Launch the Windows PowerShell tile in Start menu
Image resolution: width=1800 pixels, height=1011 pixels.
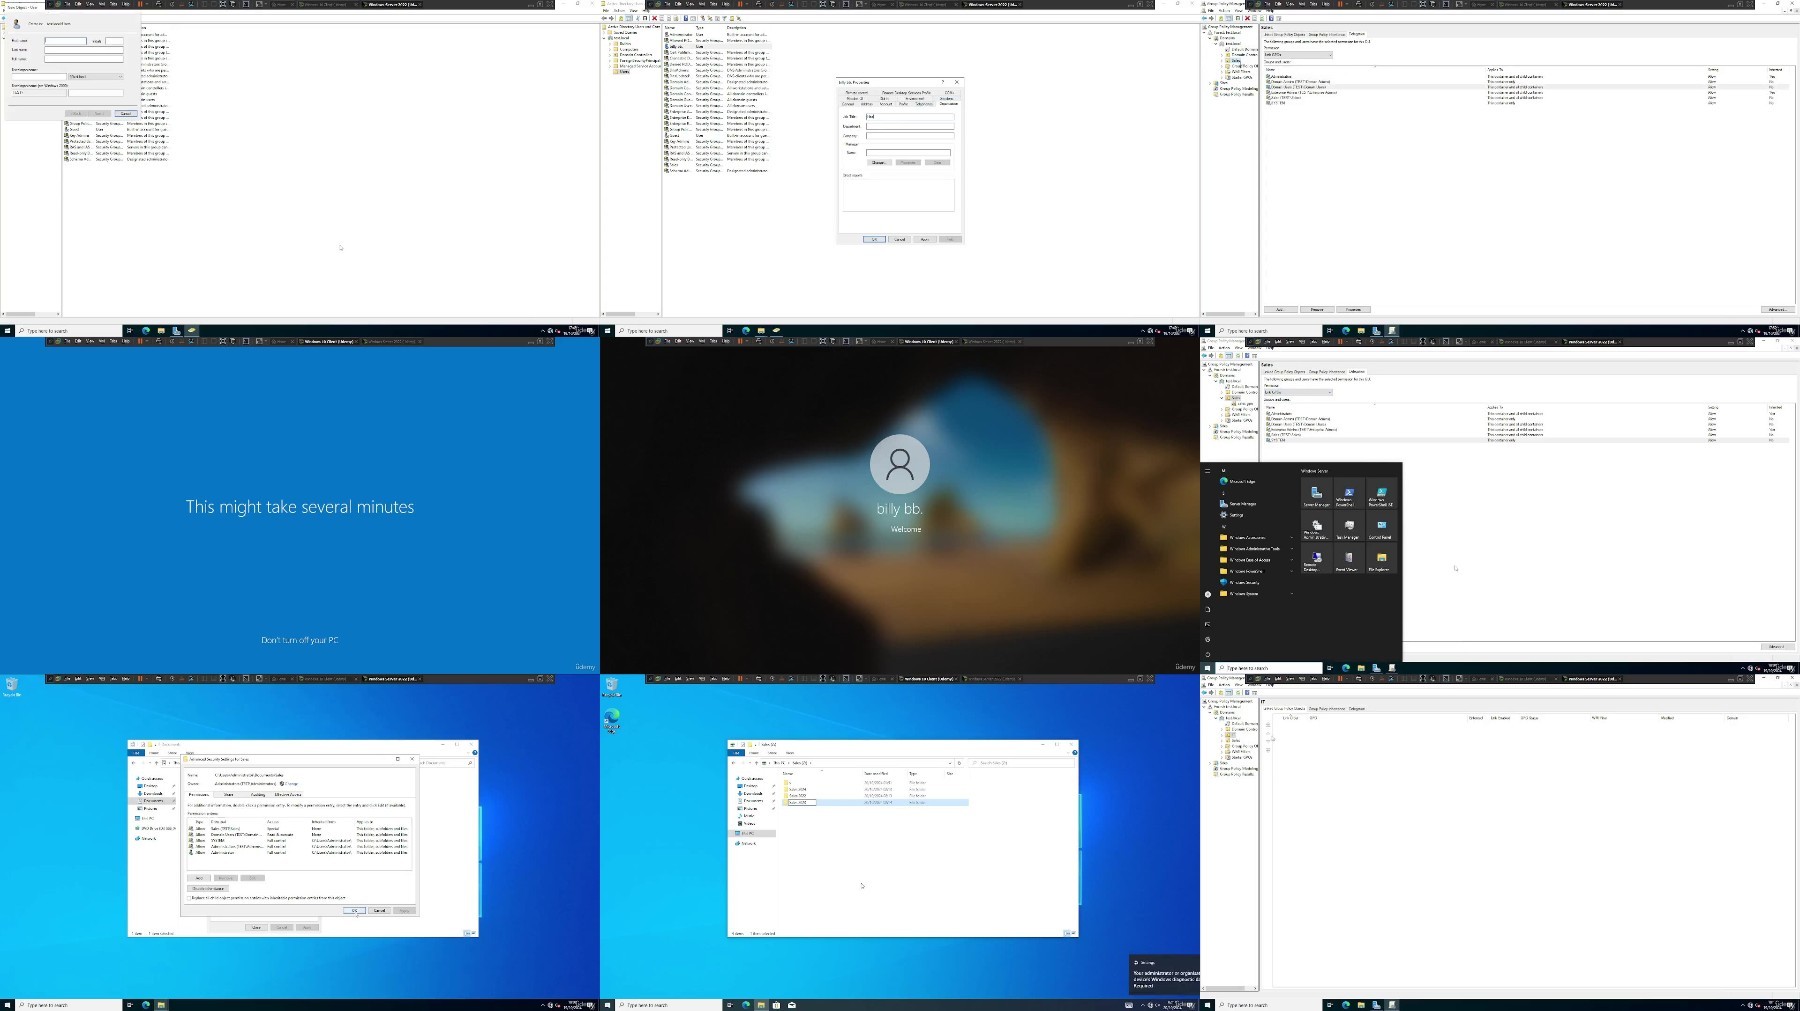pyautogui.click(x=1348, y=495)
